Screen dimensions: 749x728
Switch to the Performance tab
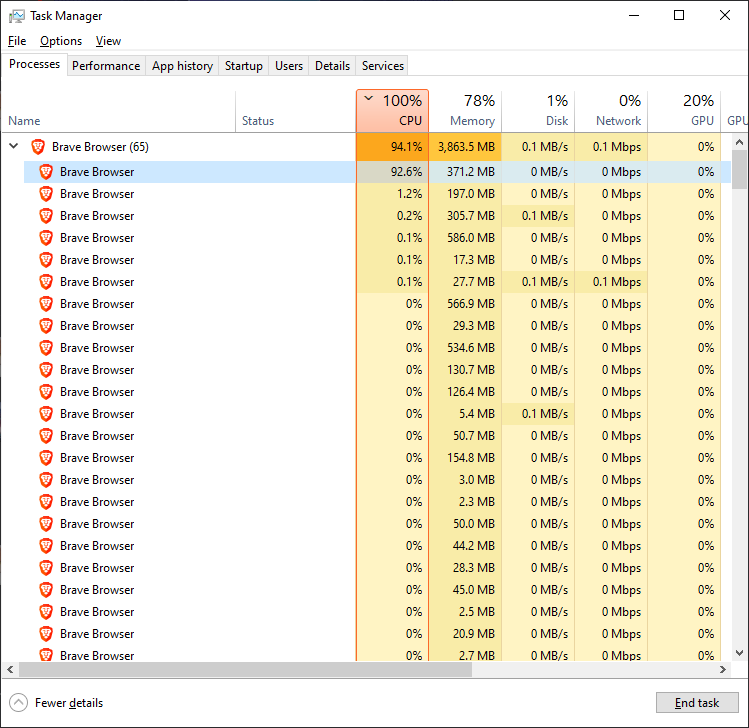[106, 66]
